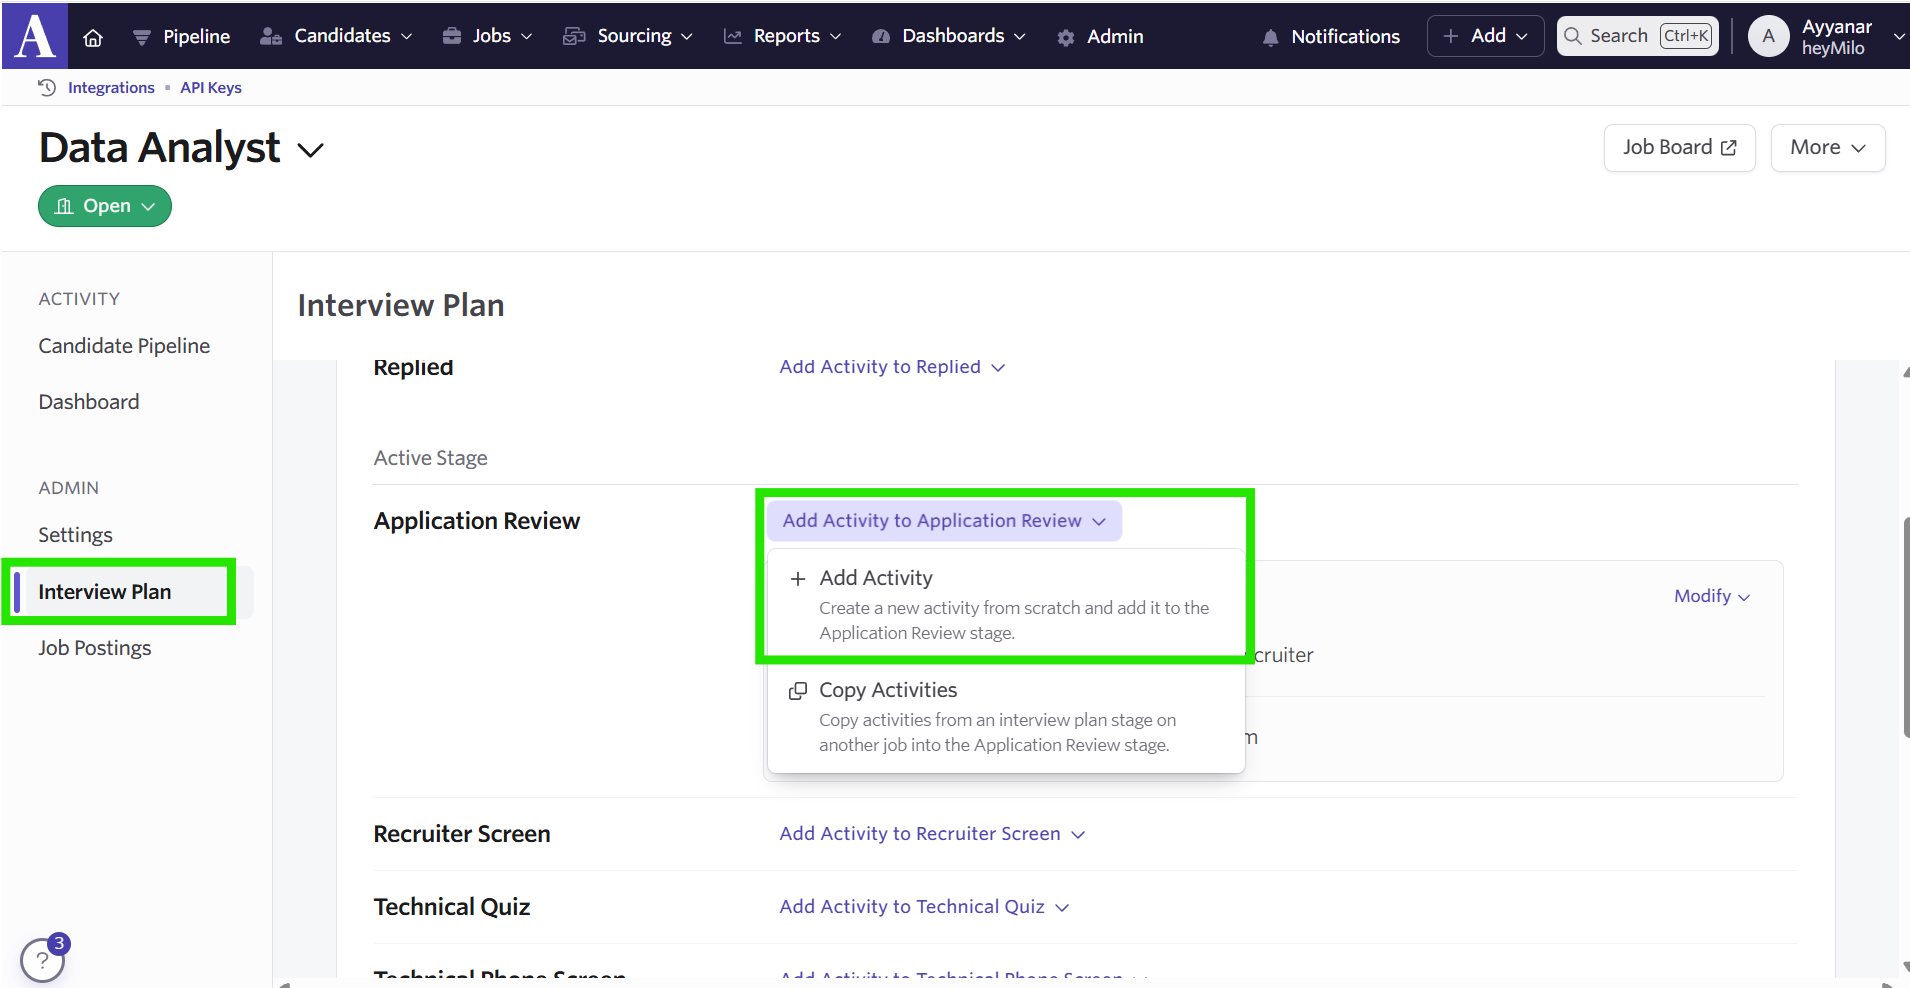Image resolution: width=1910 pixels, height=988 pixels.
Task: Open Admin gear in navigation bar
Action: [1066, 37]
